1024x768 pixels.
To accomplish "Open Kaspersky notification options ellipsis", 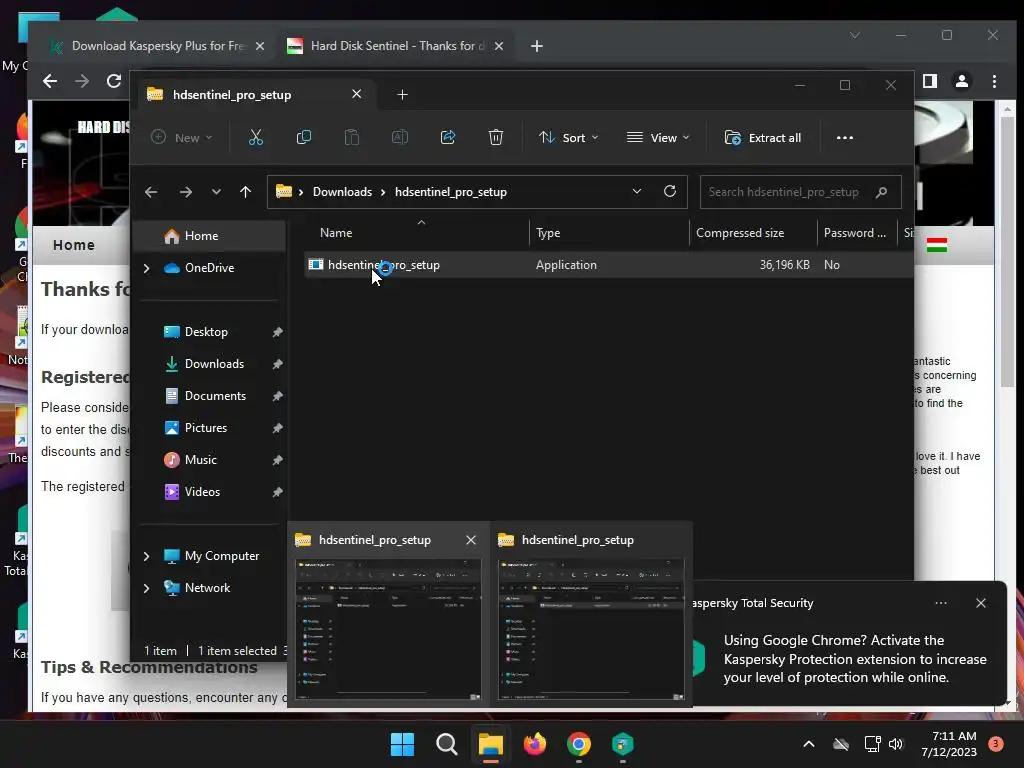I will (x=940, y=603).
